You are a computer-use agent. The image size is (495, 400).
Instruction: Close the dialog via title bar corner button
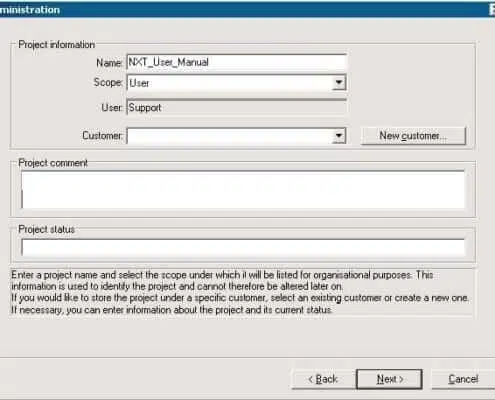[x=492, y=9]
